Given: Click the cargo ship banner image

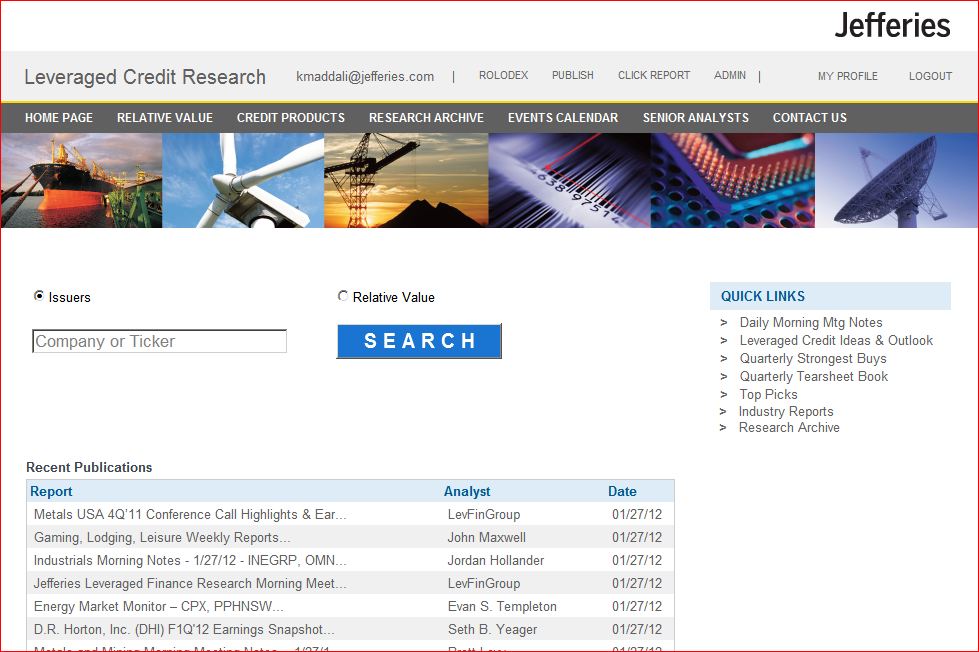Looking at the screenshot, I should coord(81,180).
